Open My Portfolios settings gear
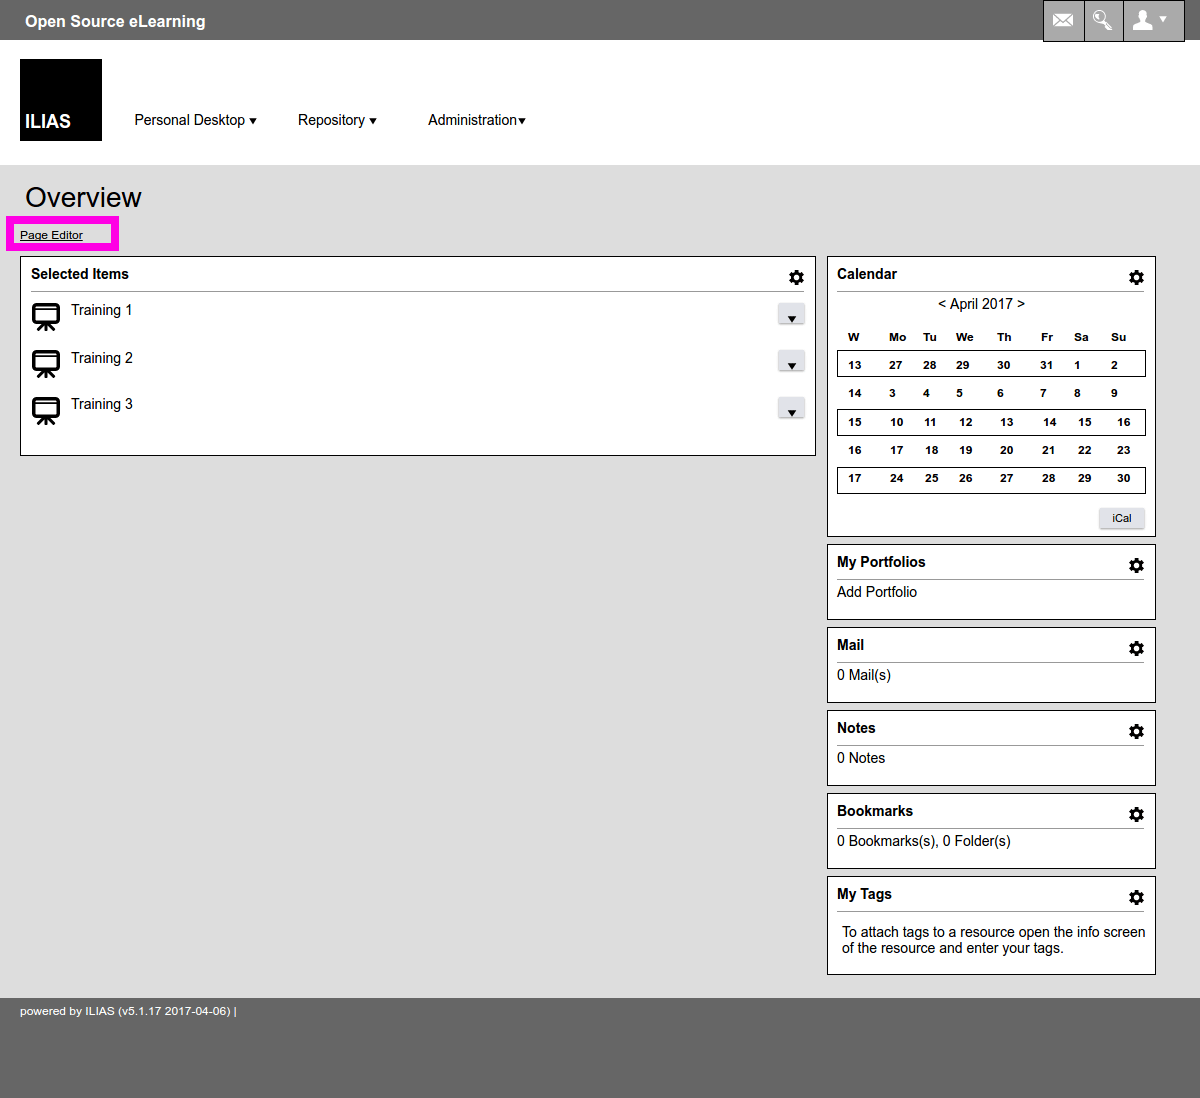Image resolution: width=1200 pixels, height=1098 pixels. [x=1136, y=565]
